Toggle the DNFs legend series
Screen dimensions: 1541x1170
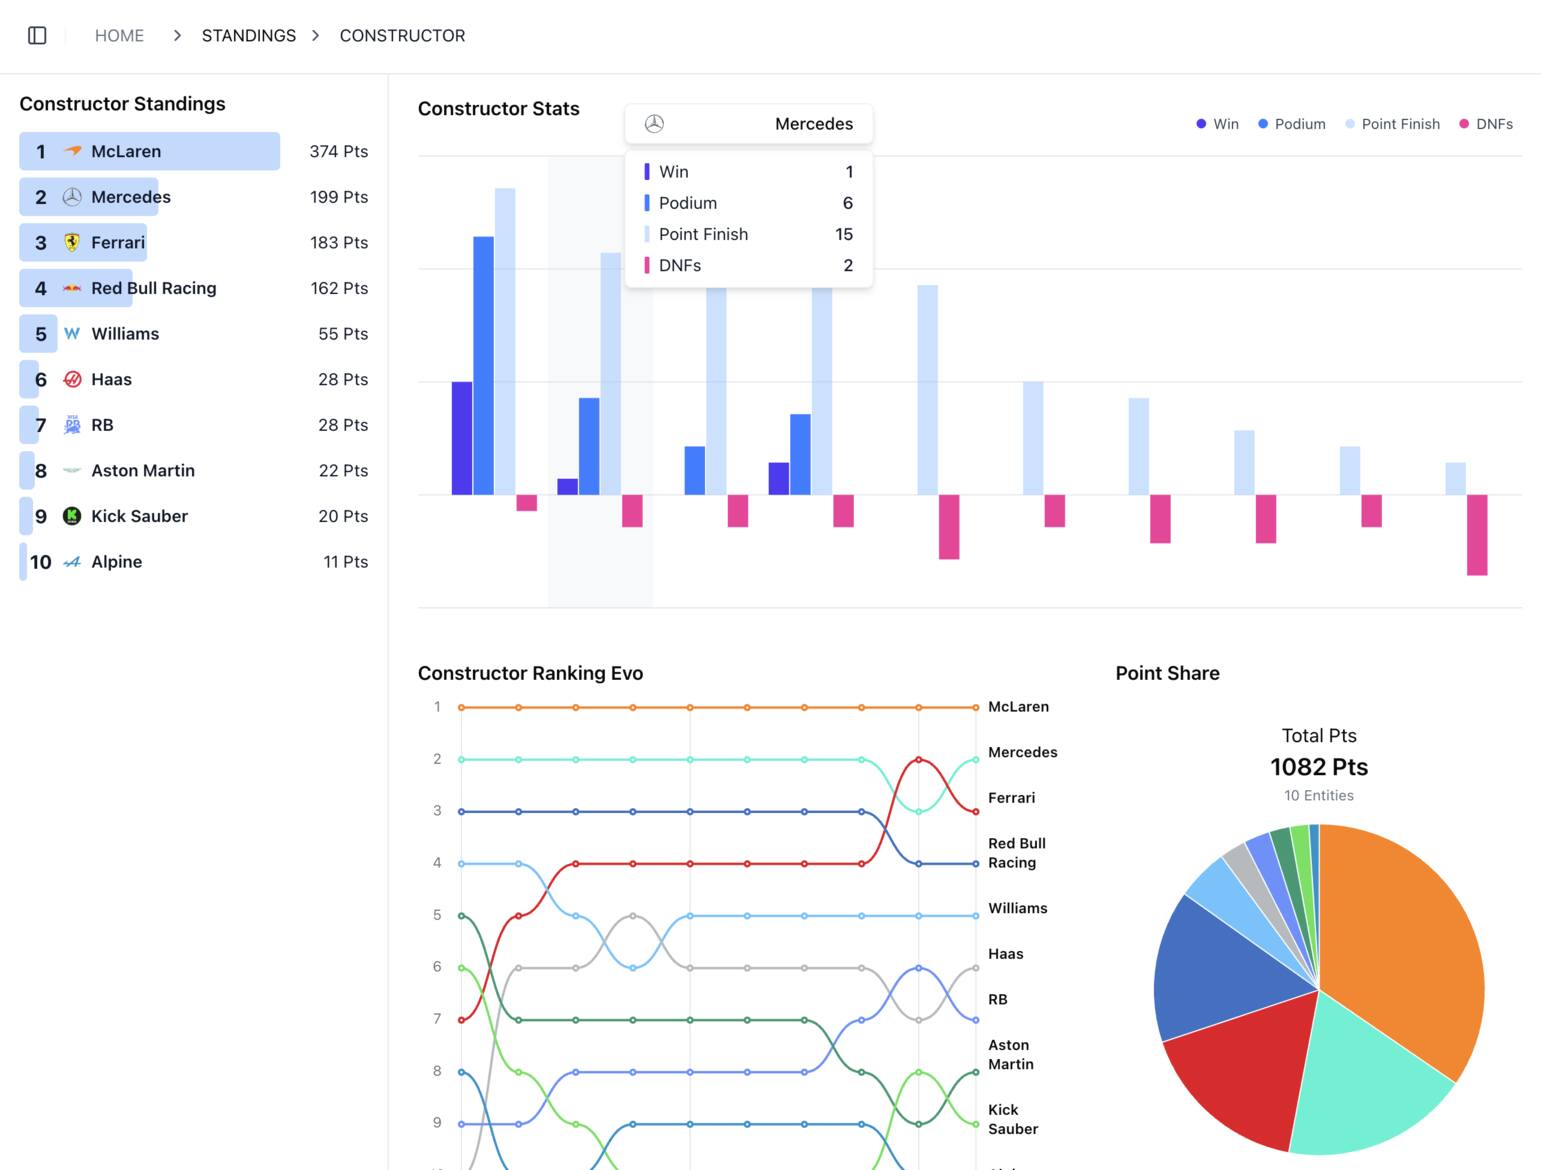pos(1486,124)
